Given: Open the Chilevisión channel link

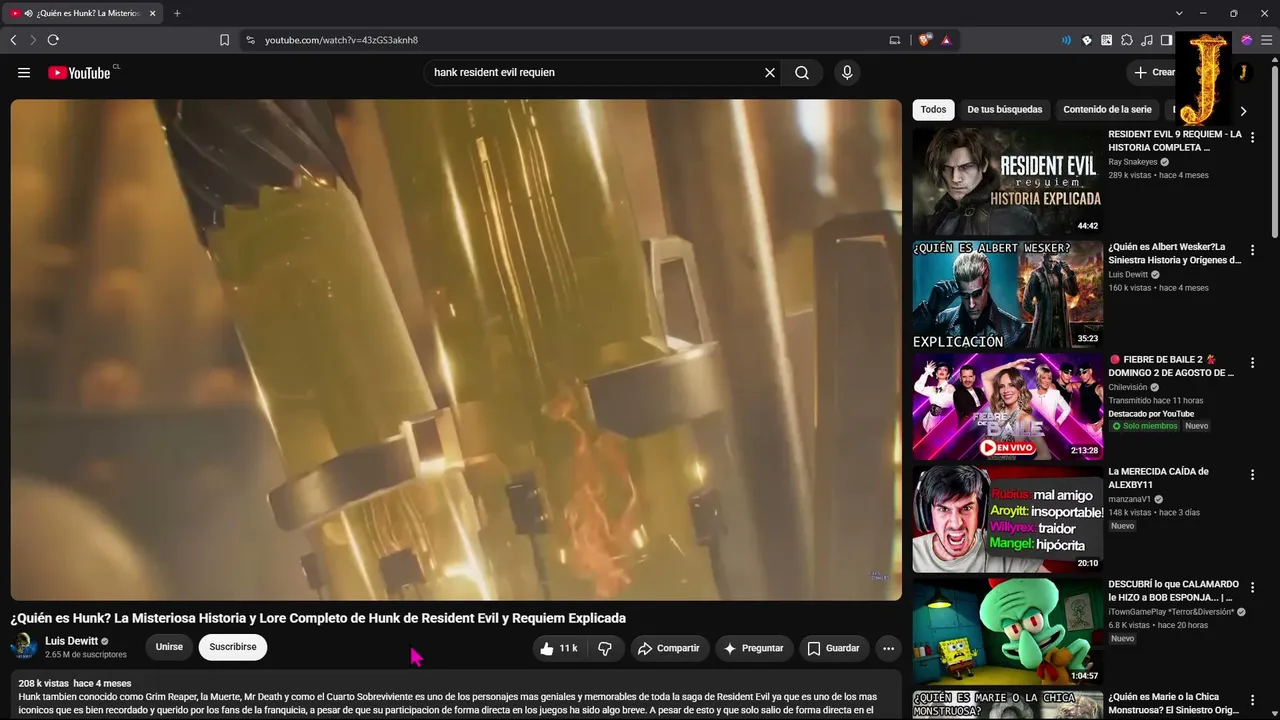Looking at the screenshot, I should (x=1128, y=387).
